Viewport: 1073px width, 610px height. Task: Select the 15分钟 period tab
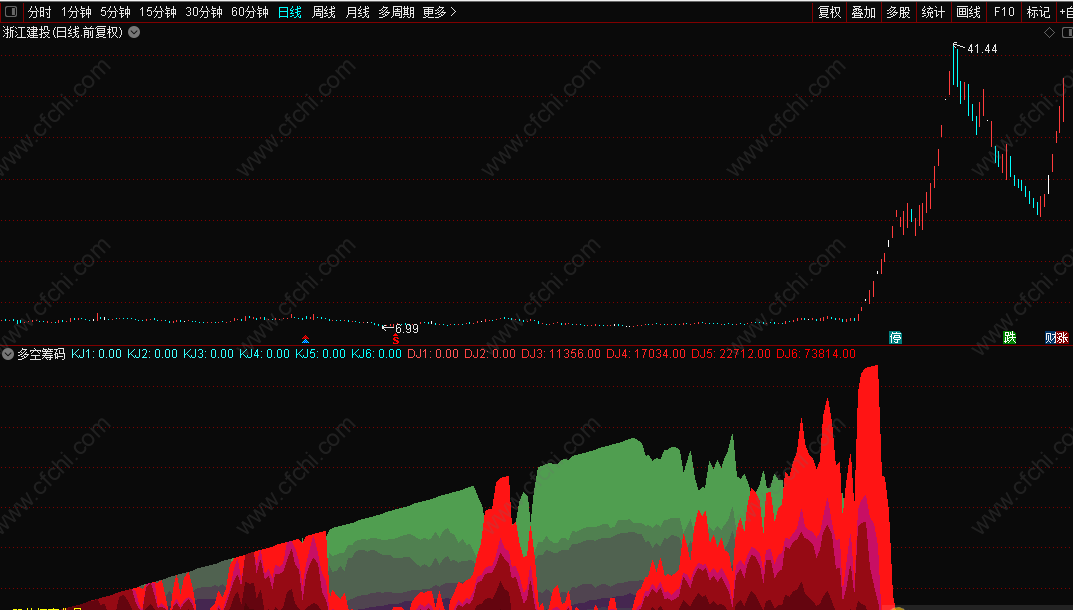(x=157, y=12)
